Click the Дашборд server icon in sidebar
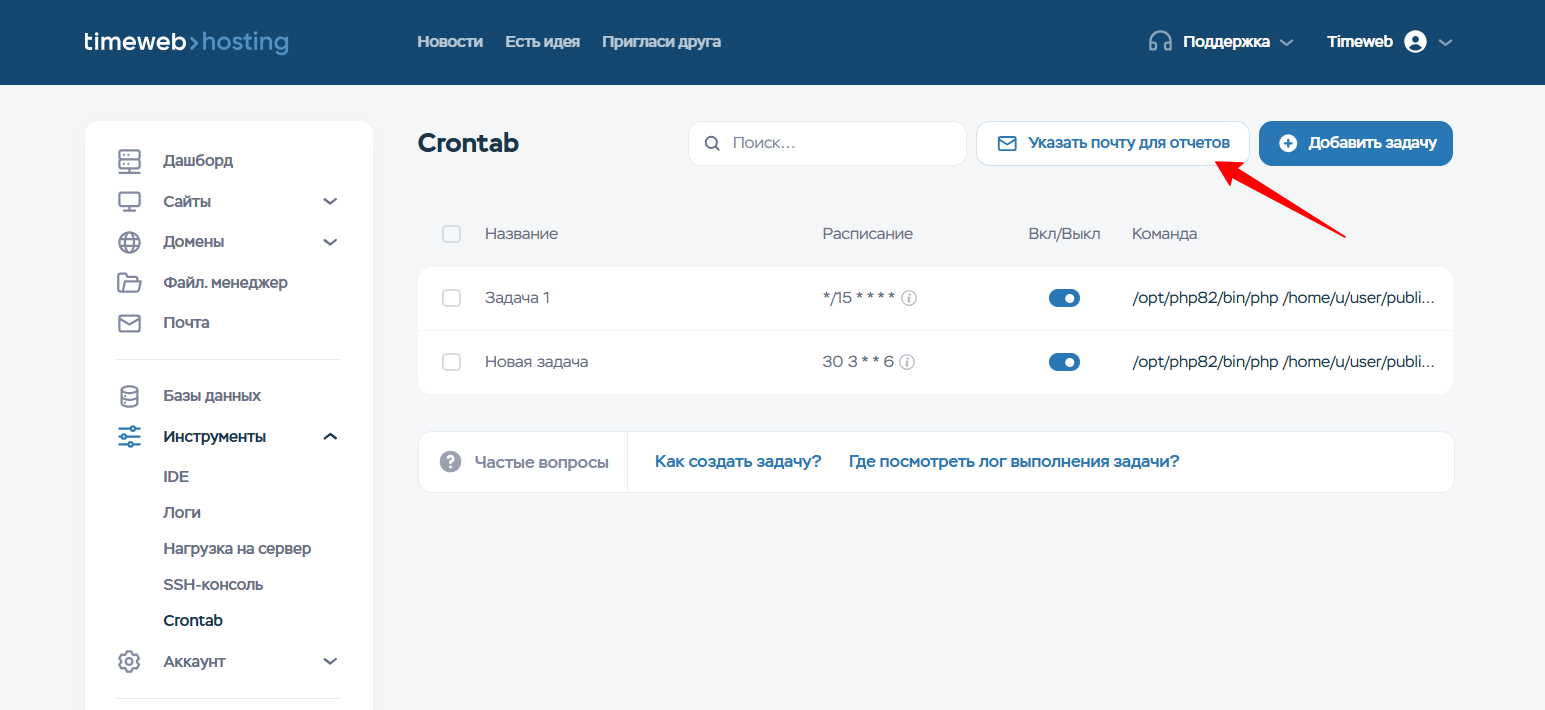The image size is (1545, 710). point(129,160)
